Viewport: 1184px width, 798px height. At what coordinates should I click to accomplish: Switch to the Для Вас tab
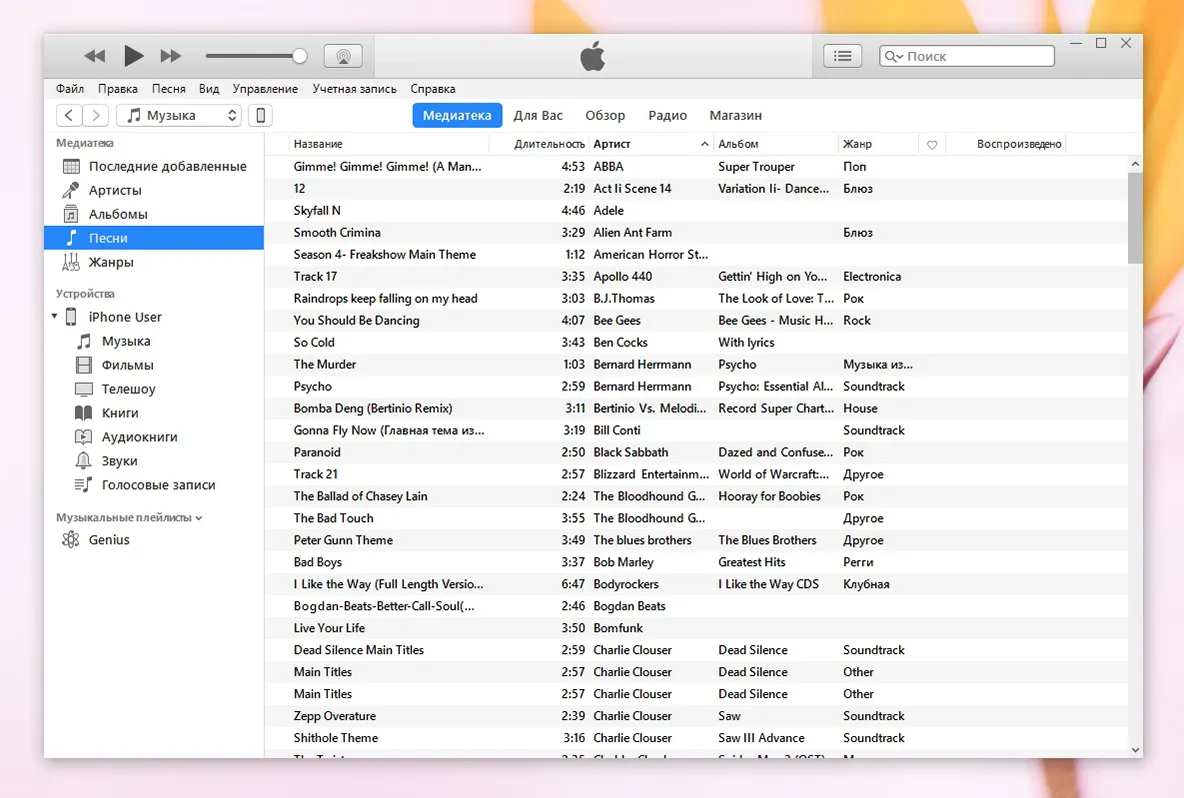point(538,115)
